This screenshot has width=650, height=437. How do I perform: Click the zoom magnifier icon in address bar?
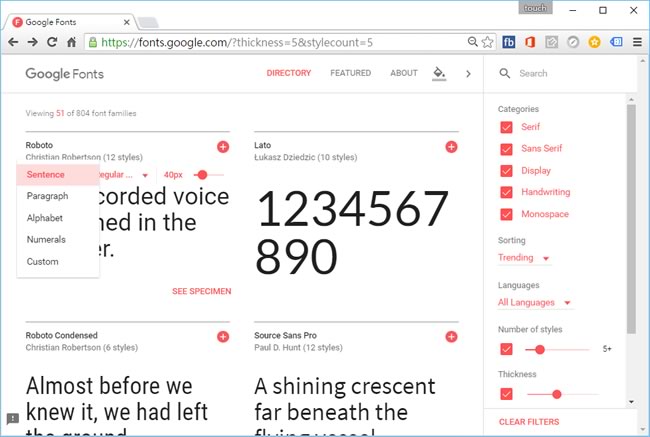tap(472, 41)
